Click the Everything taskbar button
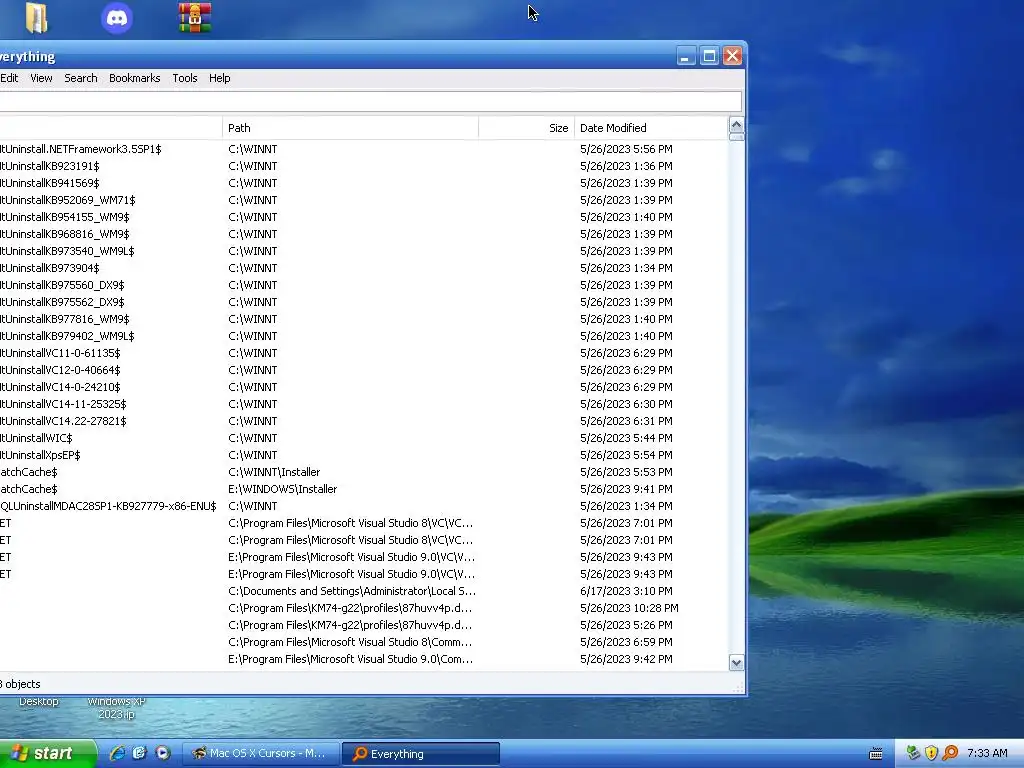This screenshot has width=1024, height=768. [421, 754]
